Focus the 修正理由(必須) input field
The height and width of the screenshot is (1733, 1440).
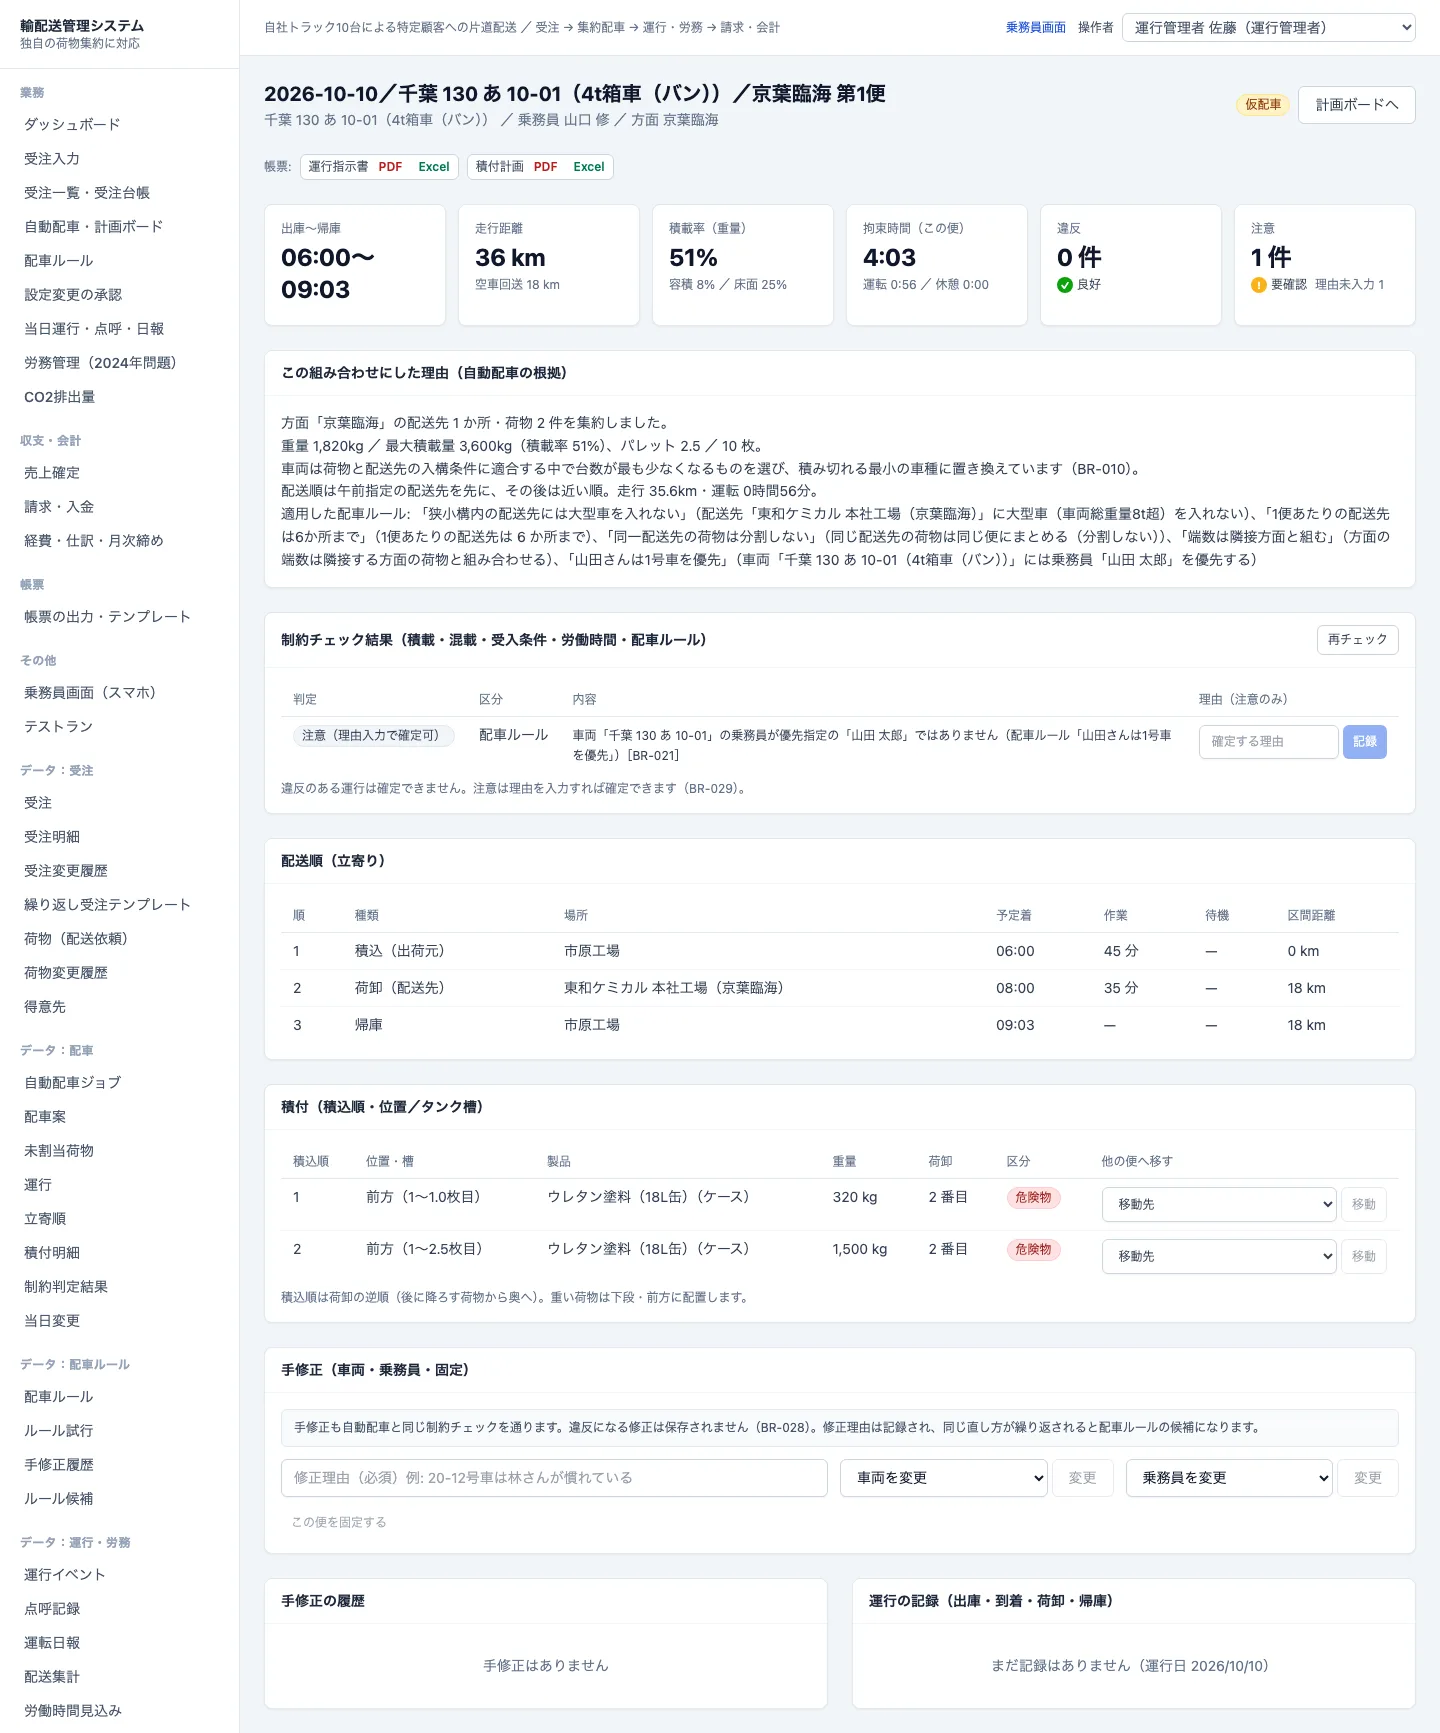tap(554, 1478)
